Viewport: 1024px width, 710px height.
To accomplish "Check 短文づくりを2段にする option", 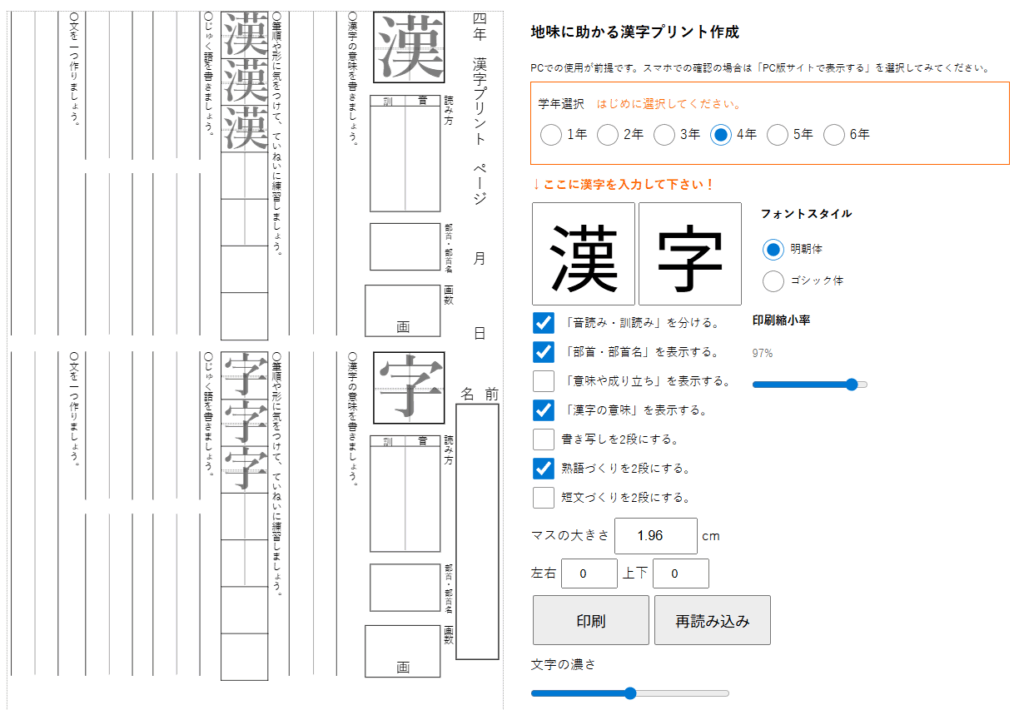I will (x=544, y=497).
